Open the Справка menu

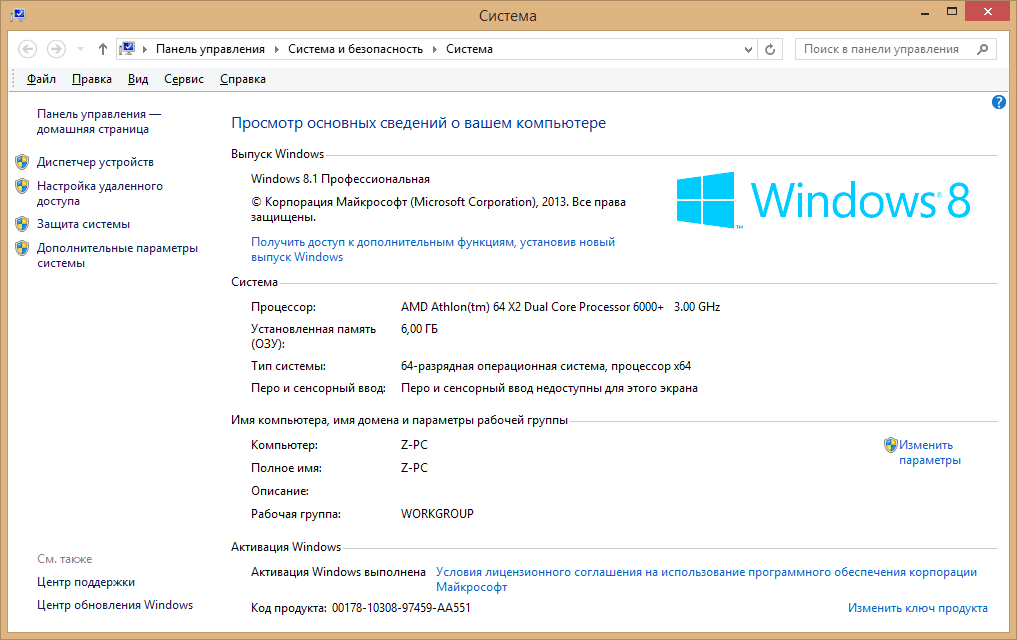(243, 79)
